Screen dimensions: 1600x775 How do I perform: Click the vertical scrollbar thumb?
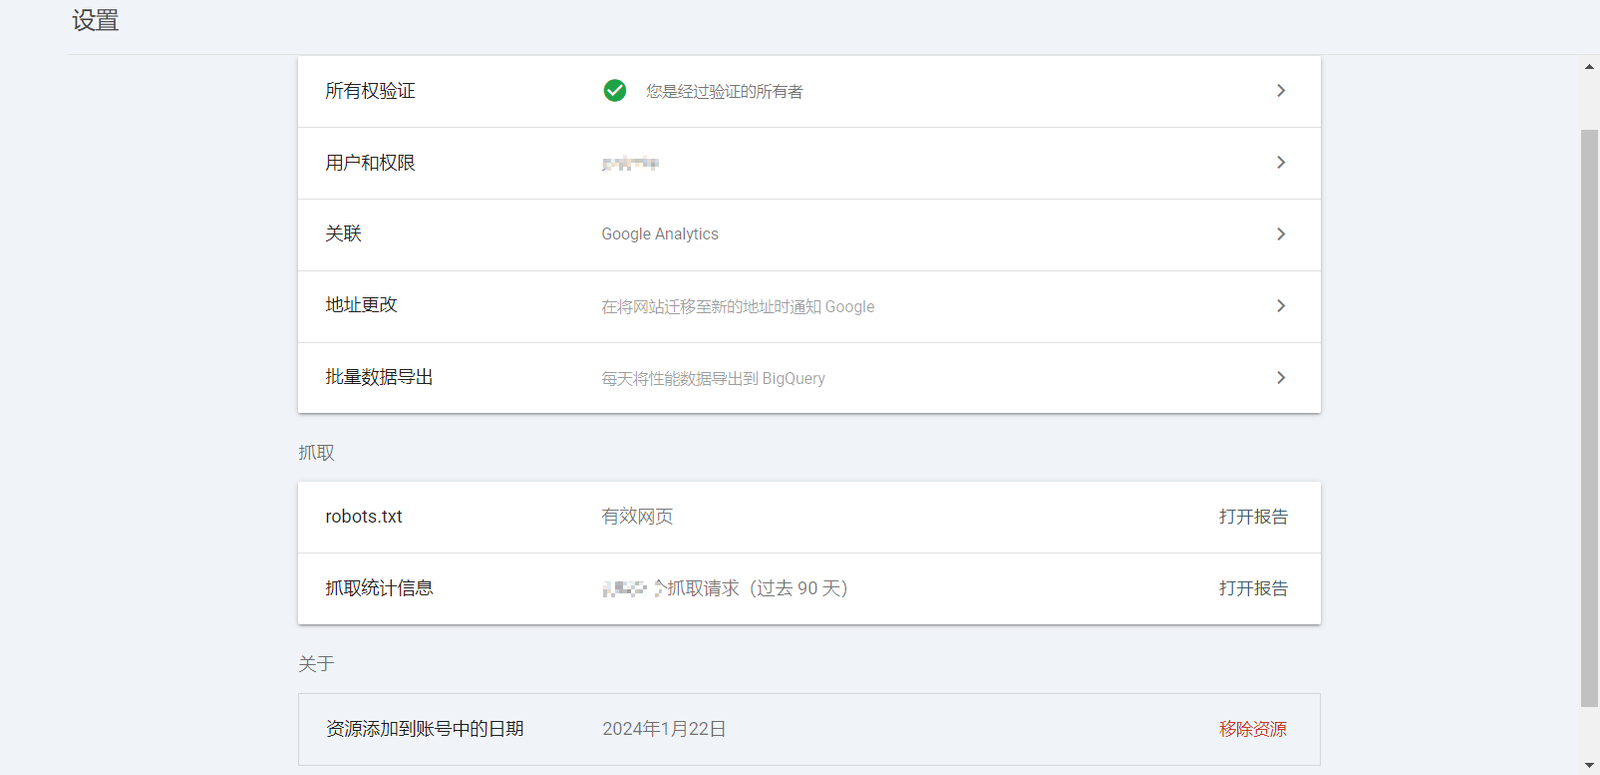coord(1589,418)
